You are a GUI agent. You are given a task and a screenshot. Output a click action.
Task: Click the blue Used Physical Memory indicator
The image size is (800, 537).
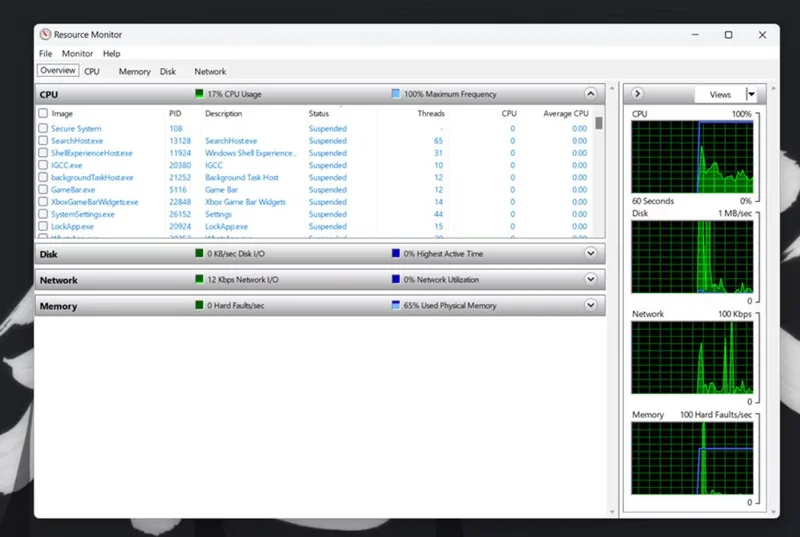(396, 306)
